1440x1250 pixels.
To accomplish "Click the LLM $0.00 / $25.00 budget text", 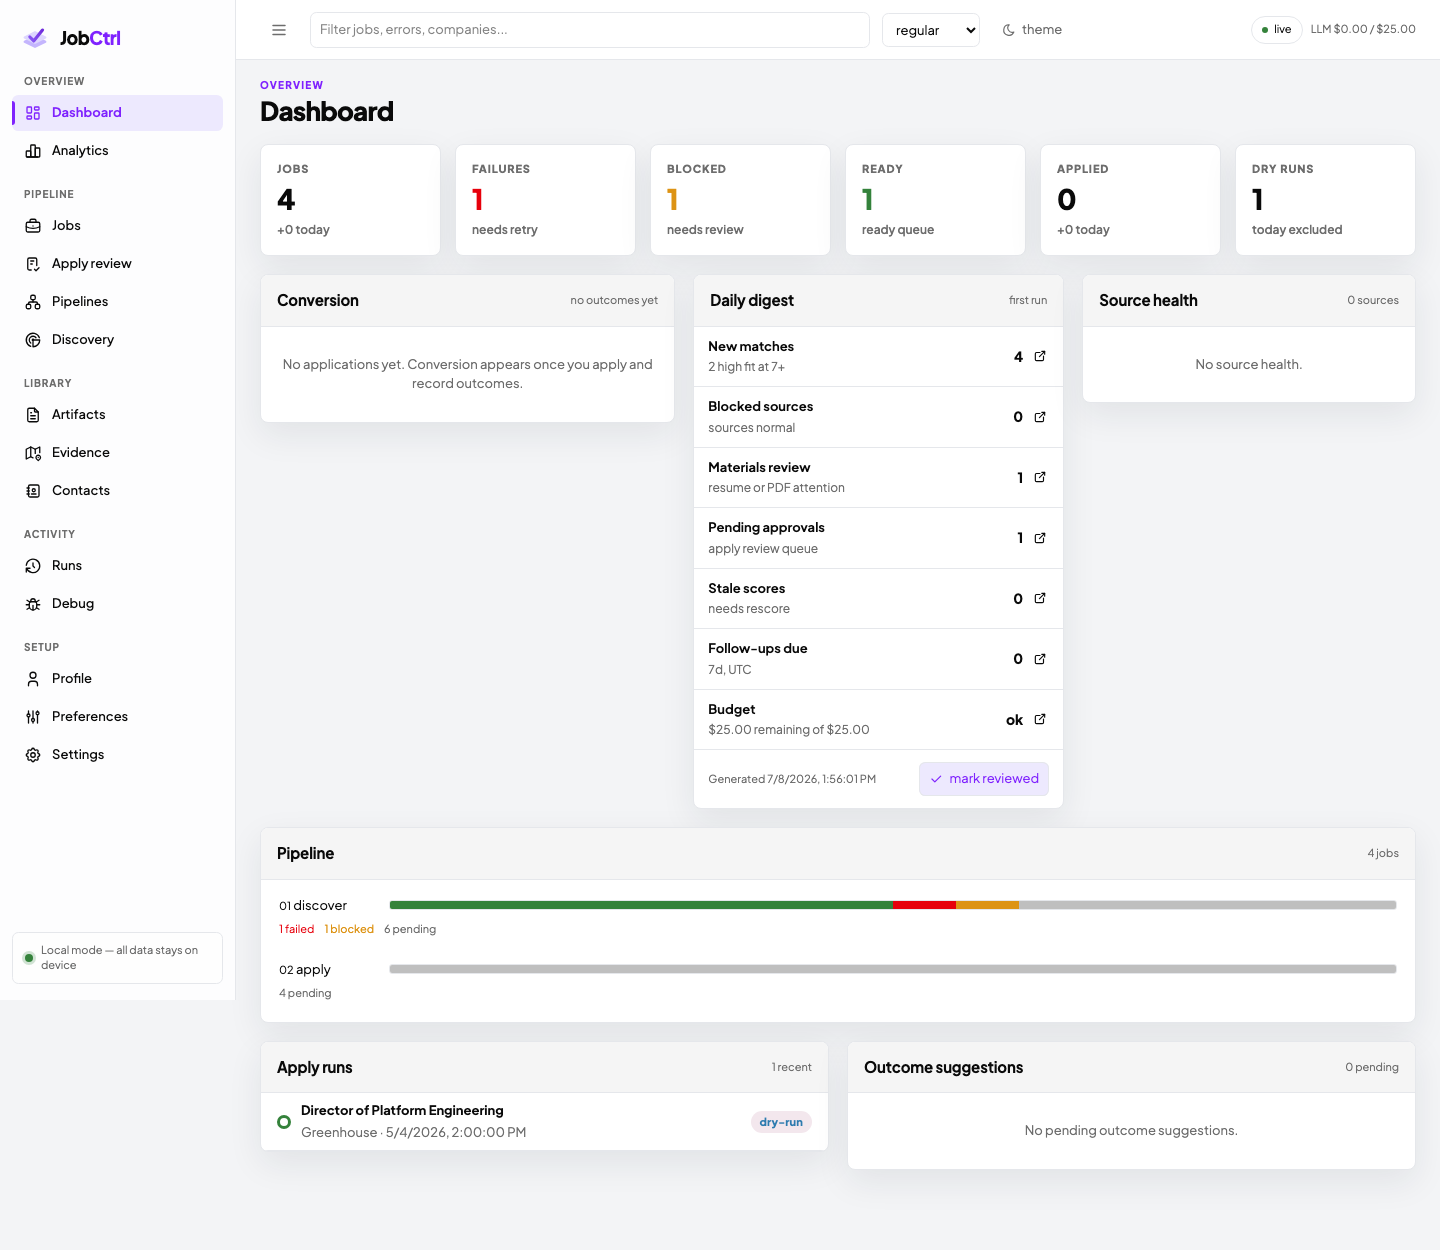I will [x=1363, y=29].
